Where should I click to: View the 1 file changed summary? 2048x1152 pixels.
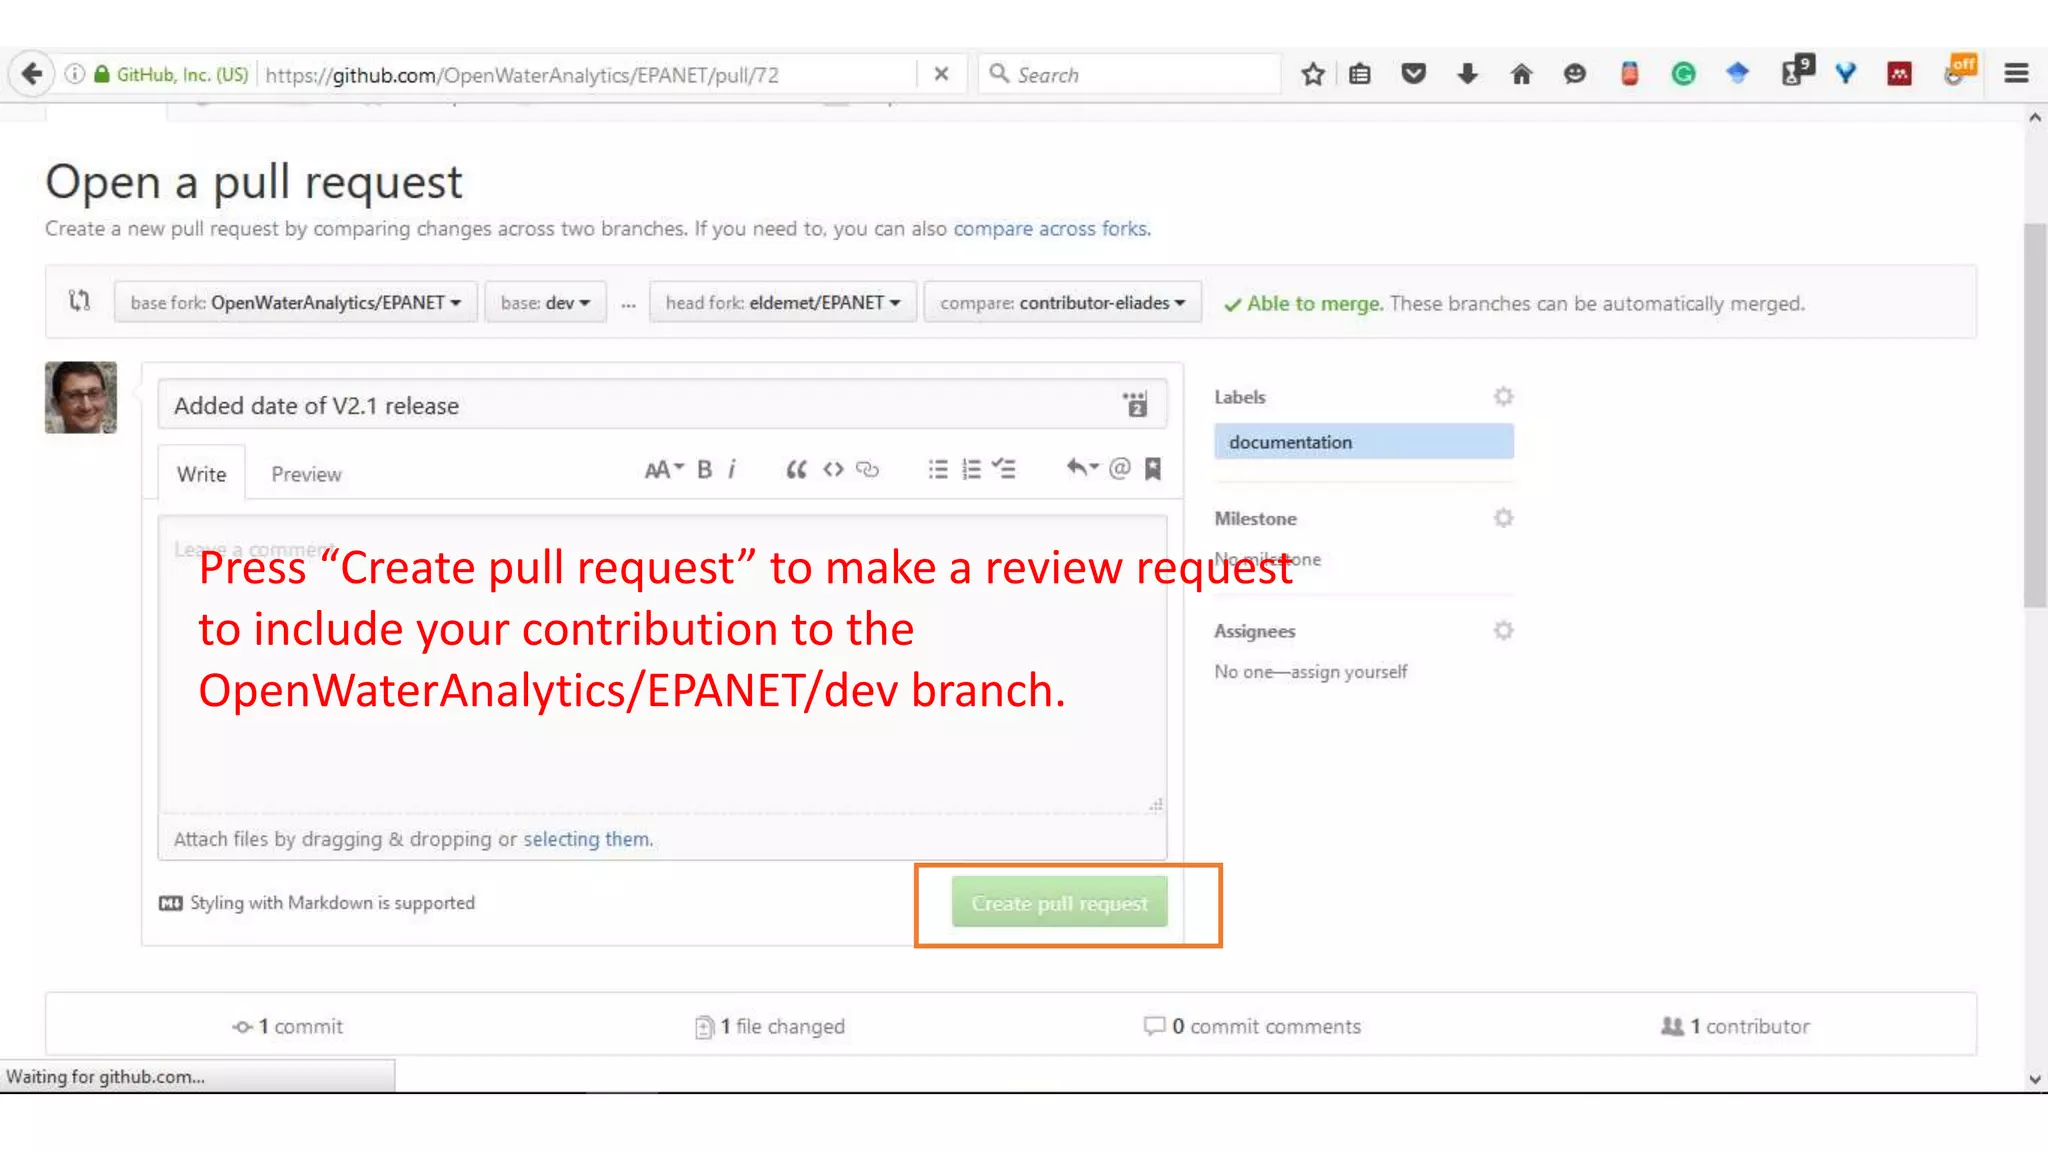click(x=770, y=1026)
